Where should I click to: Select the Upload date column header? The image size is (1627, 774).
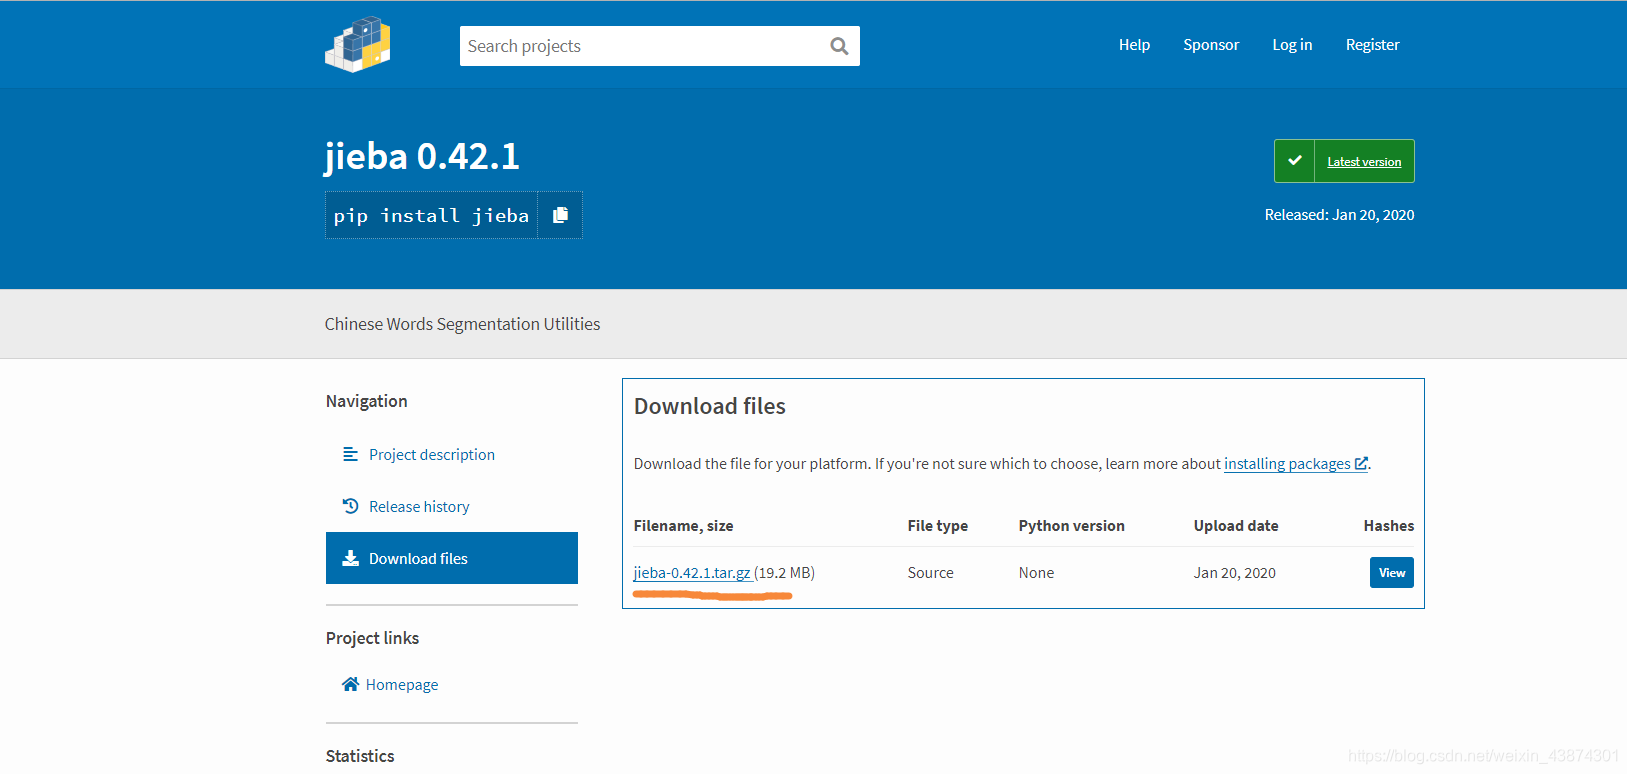[x=1236, y=526]
